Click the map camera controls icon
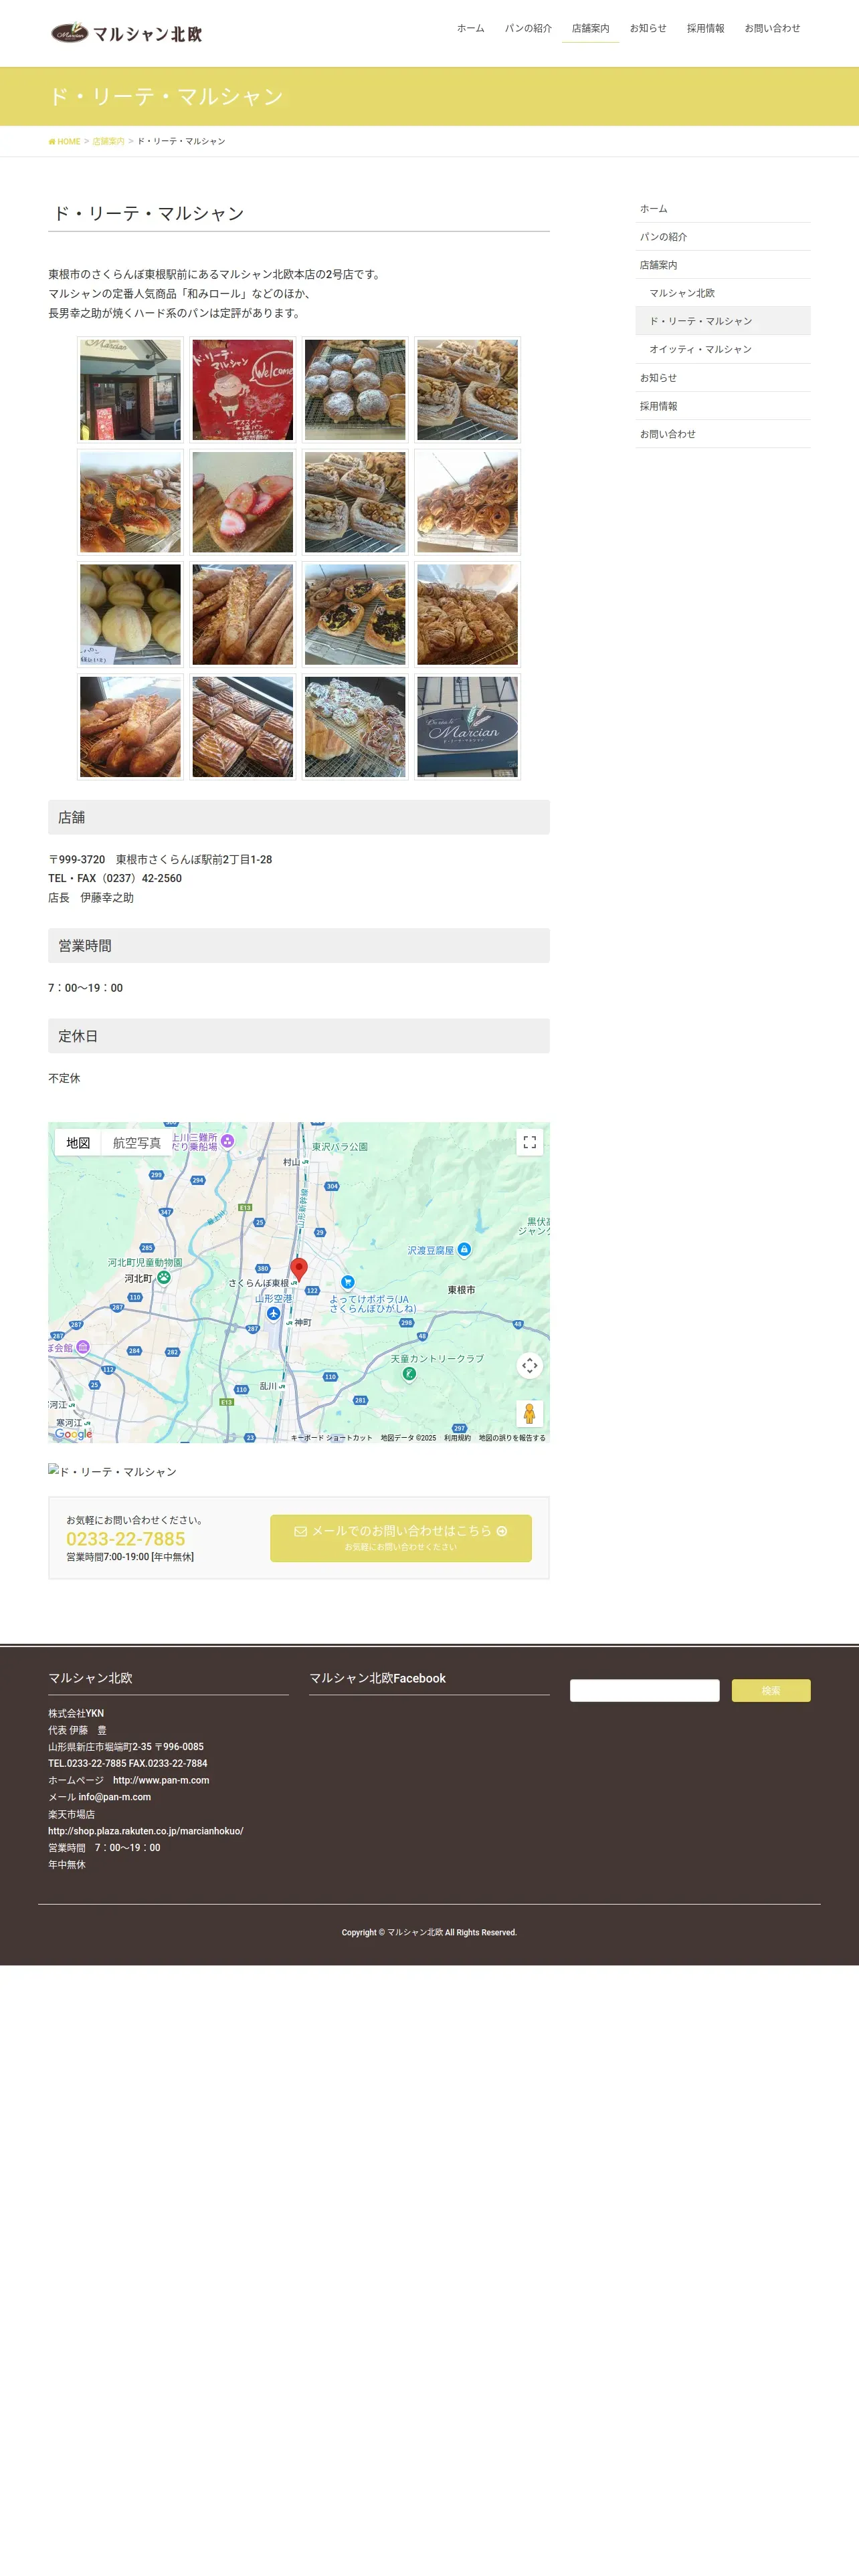This screenshot has width=859, height=2576. click(530, 1365)
